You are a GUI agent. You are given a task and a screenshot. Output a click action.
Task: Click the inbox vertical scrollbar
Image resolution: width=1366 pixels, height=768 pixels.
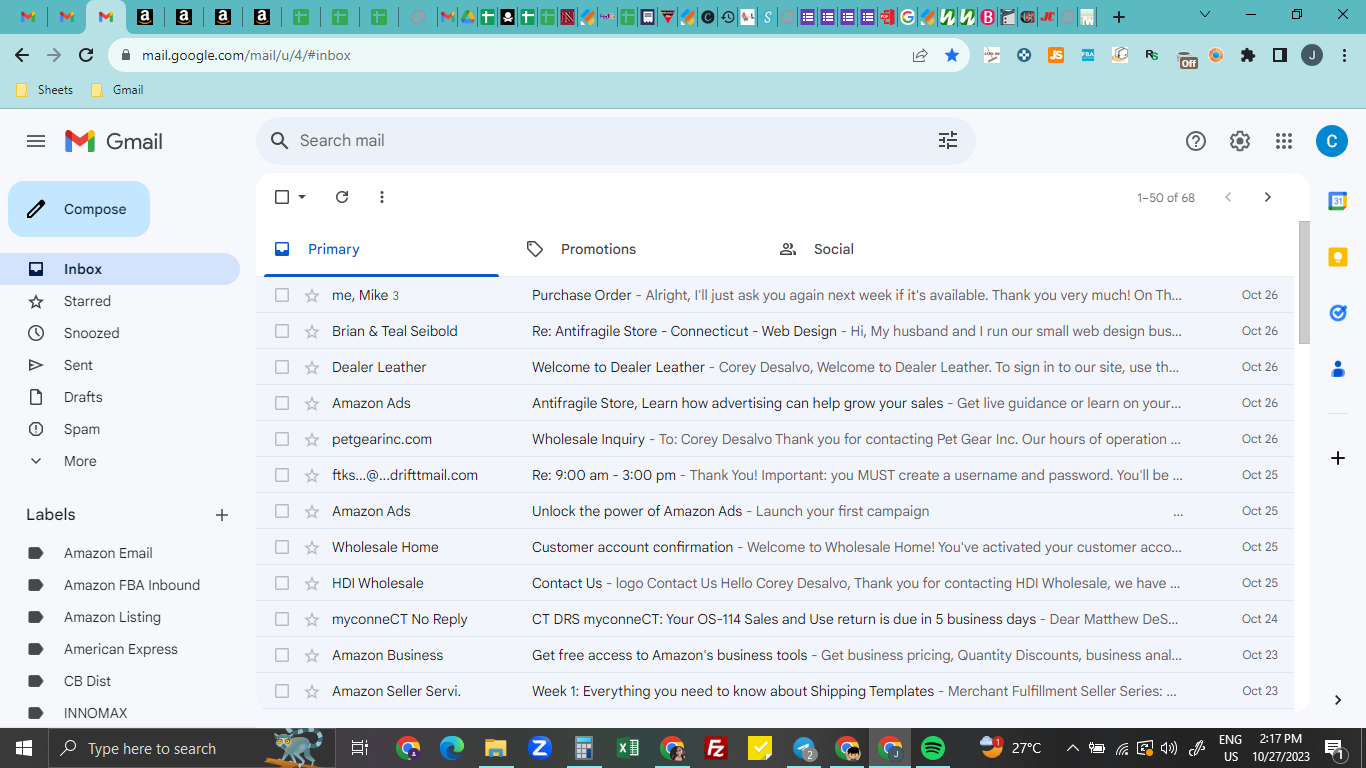coord(1303,283)
